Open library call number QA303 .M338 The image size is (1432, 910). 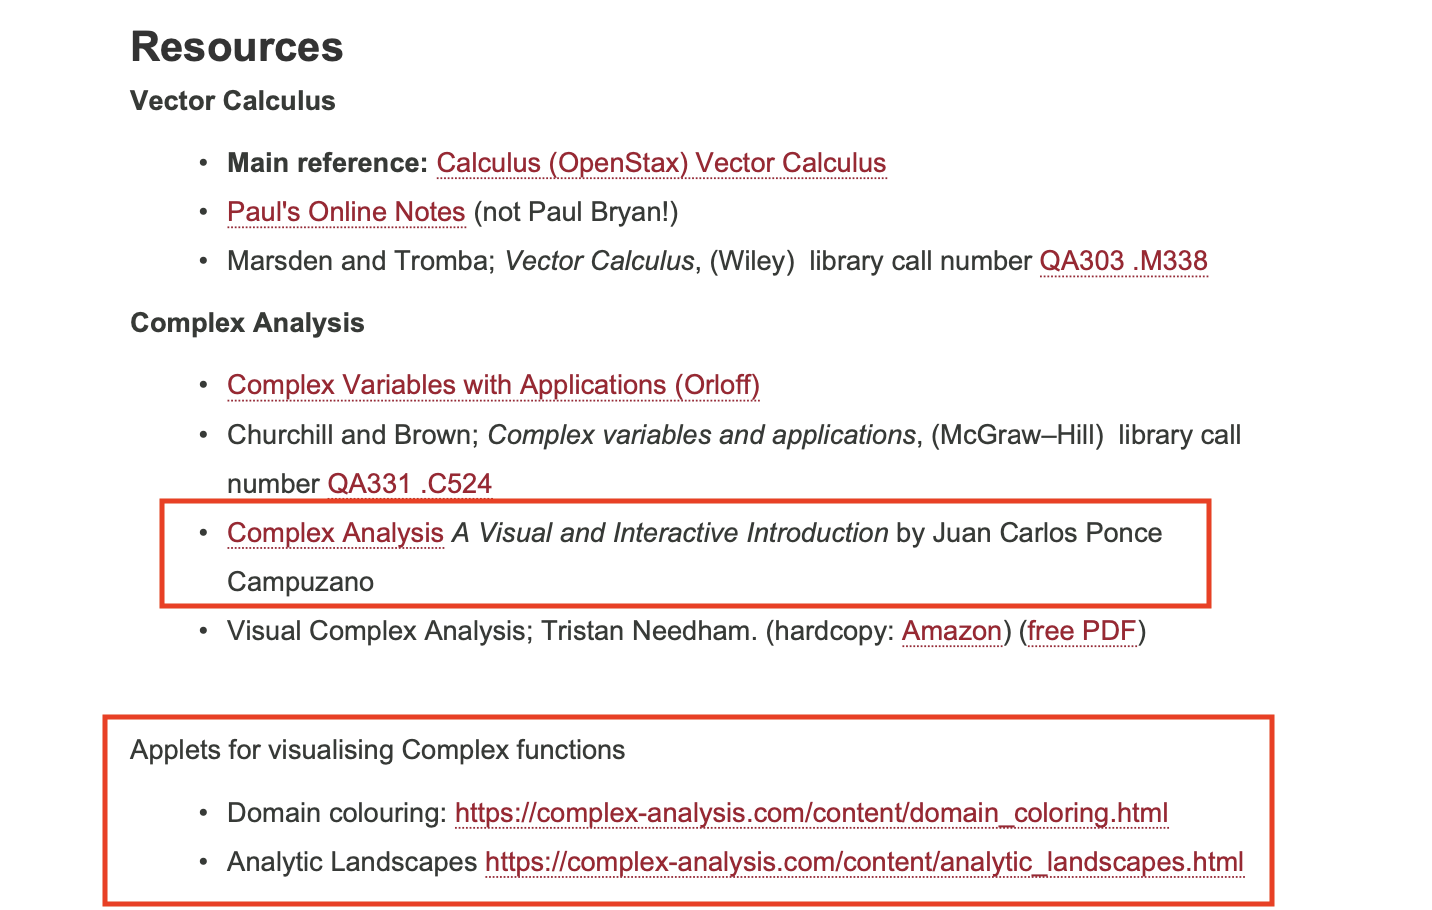point(1123,261)
